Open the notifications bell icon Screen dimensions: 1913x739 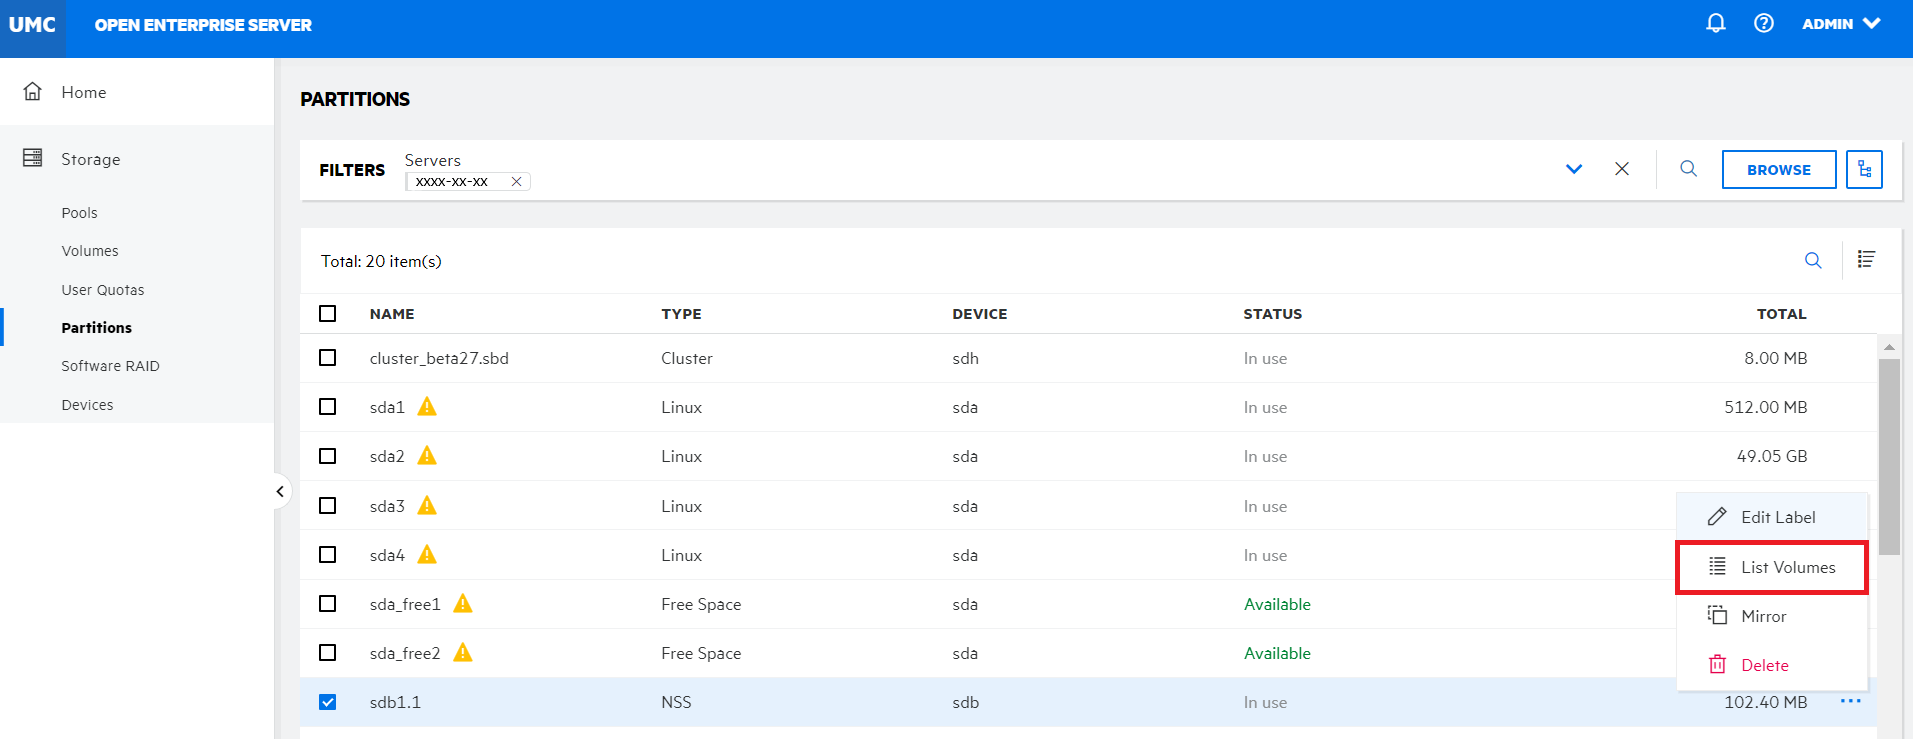(1716, 23)
